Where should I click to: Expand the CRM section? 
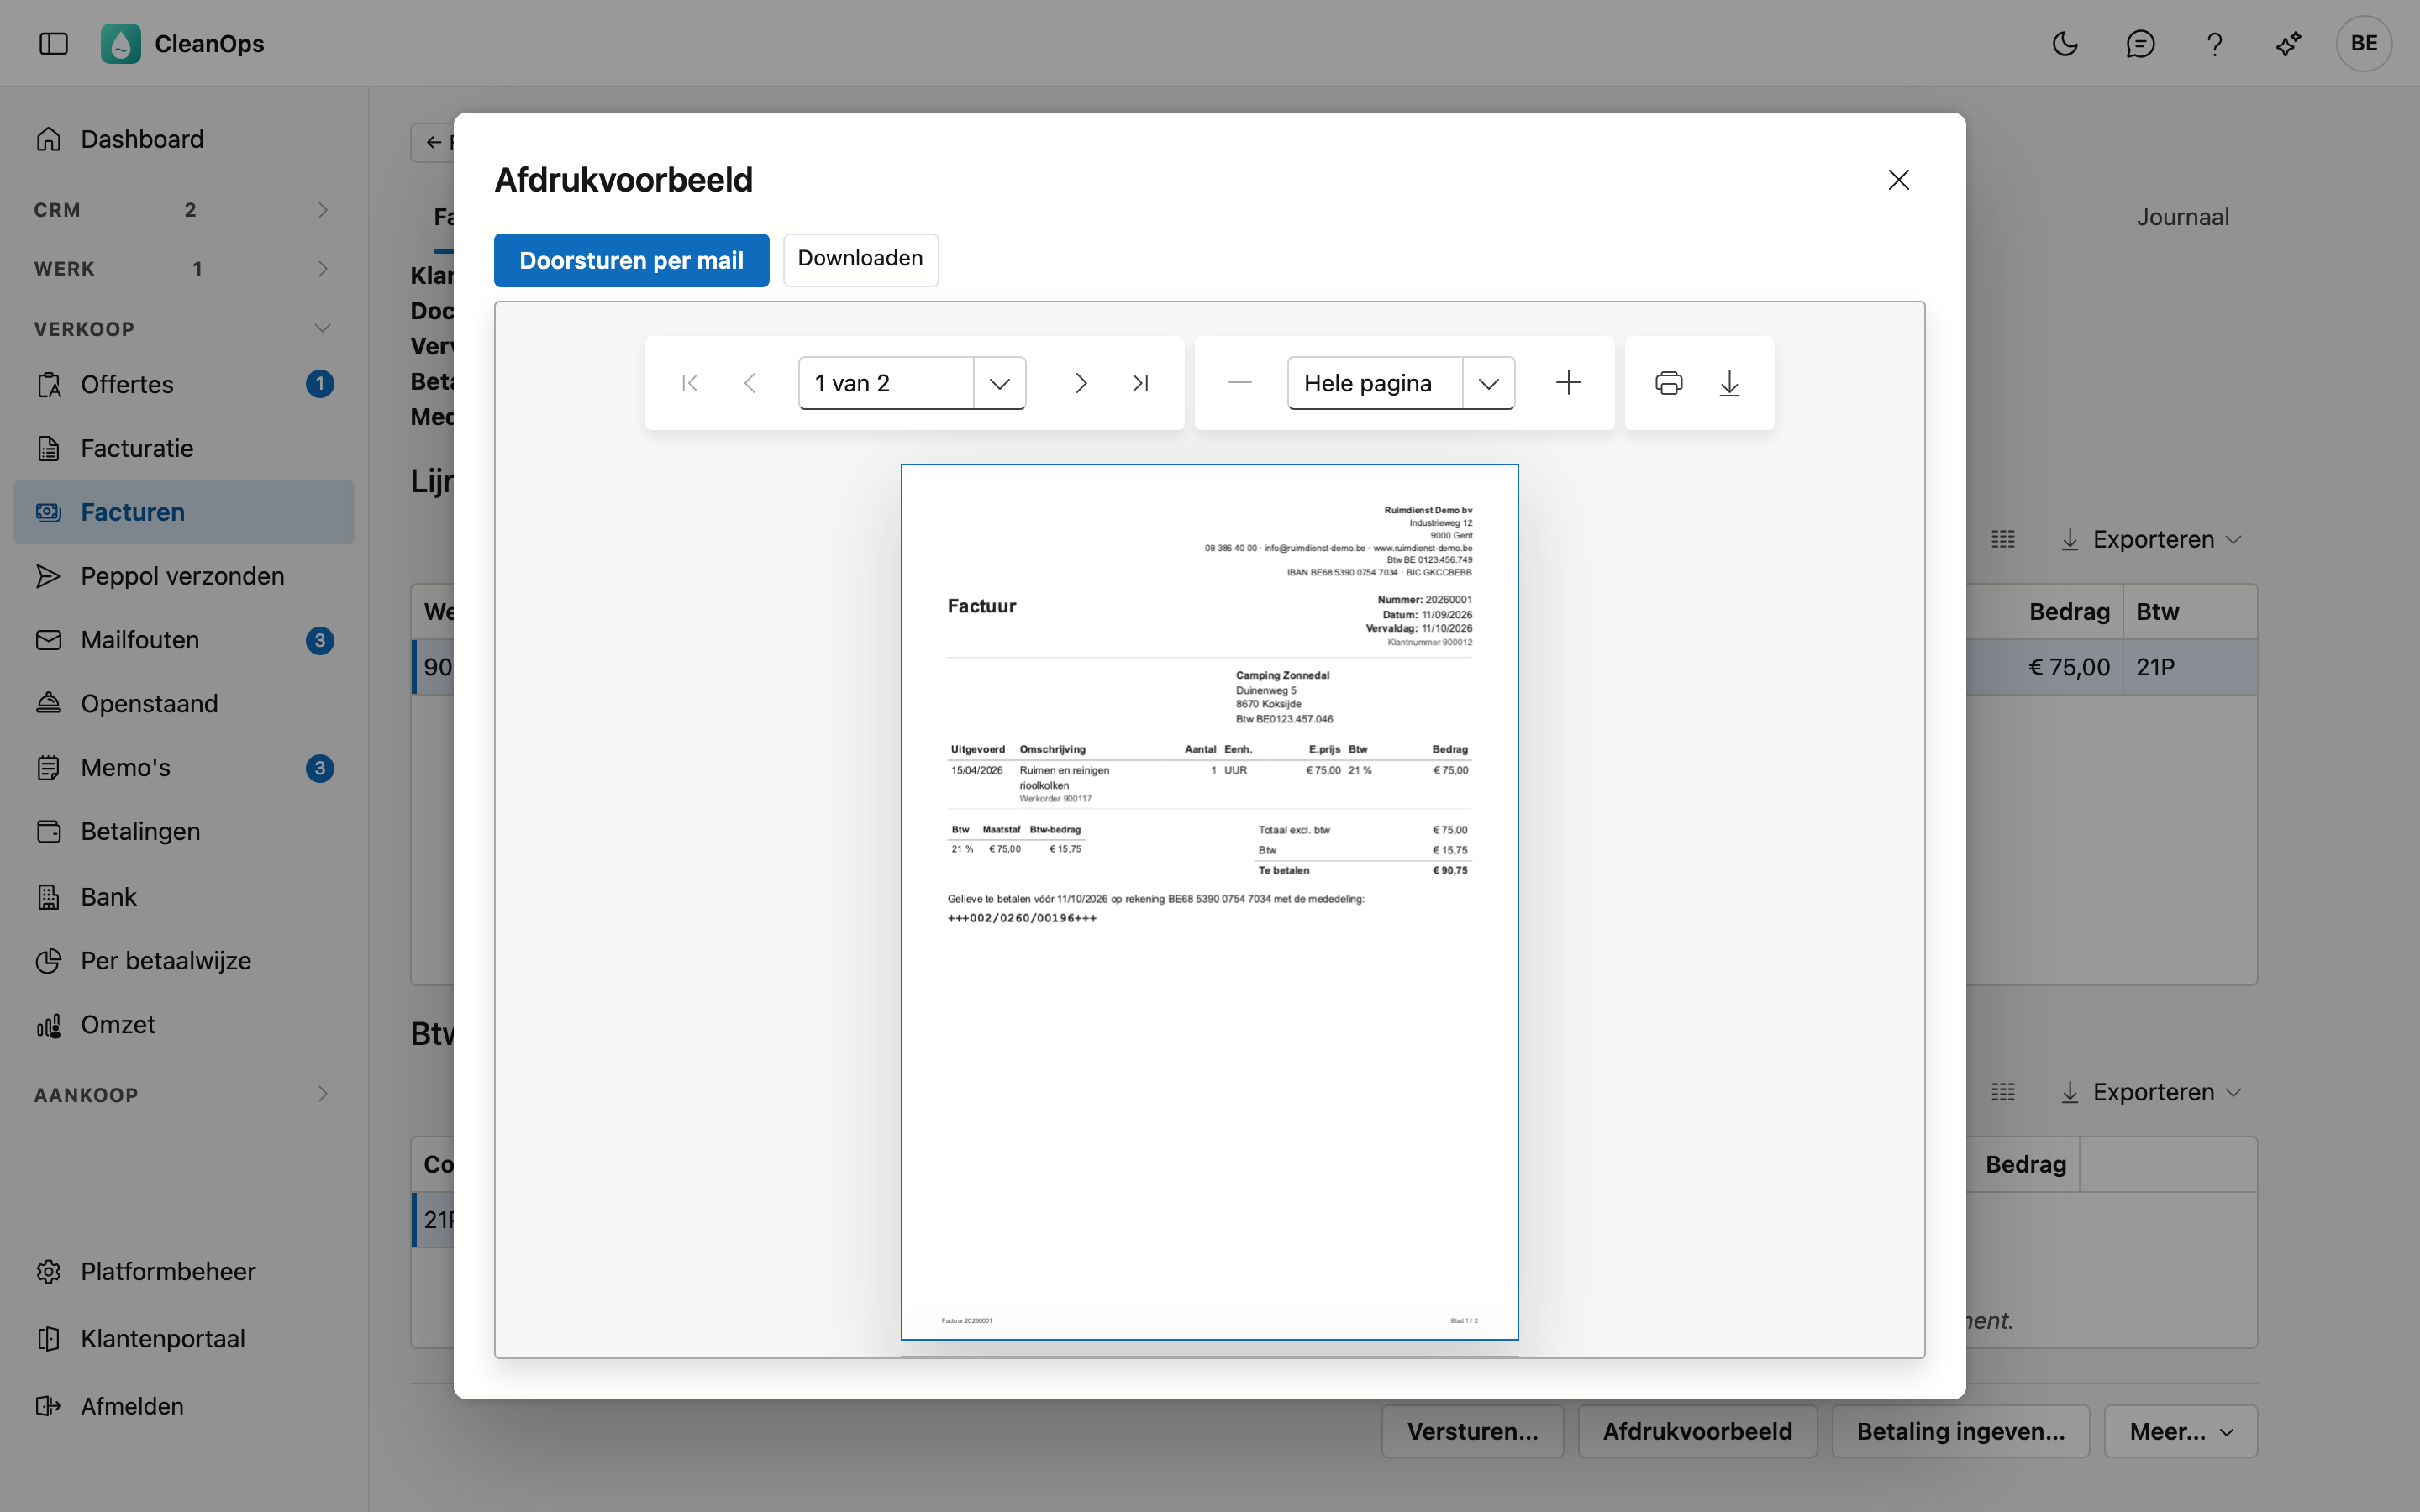click(x=183, y=210)
